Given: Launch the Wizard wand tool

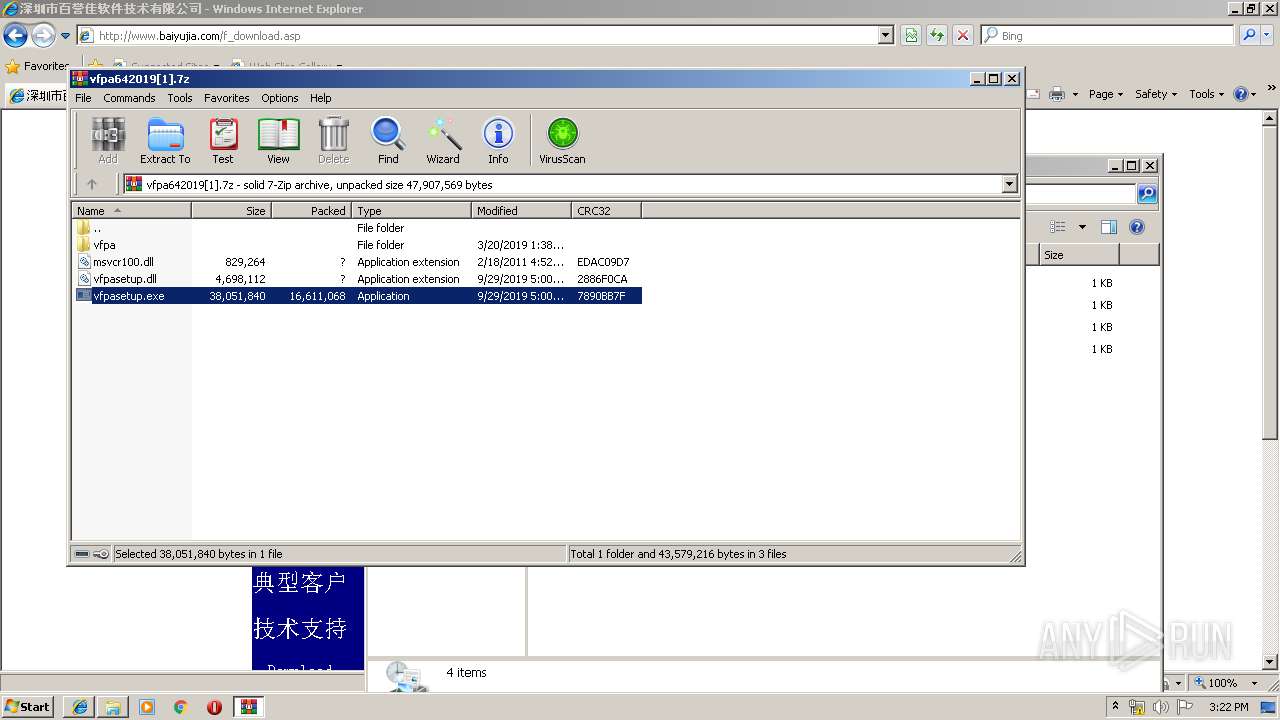Looking at the screenshot, I should [443, 141].
